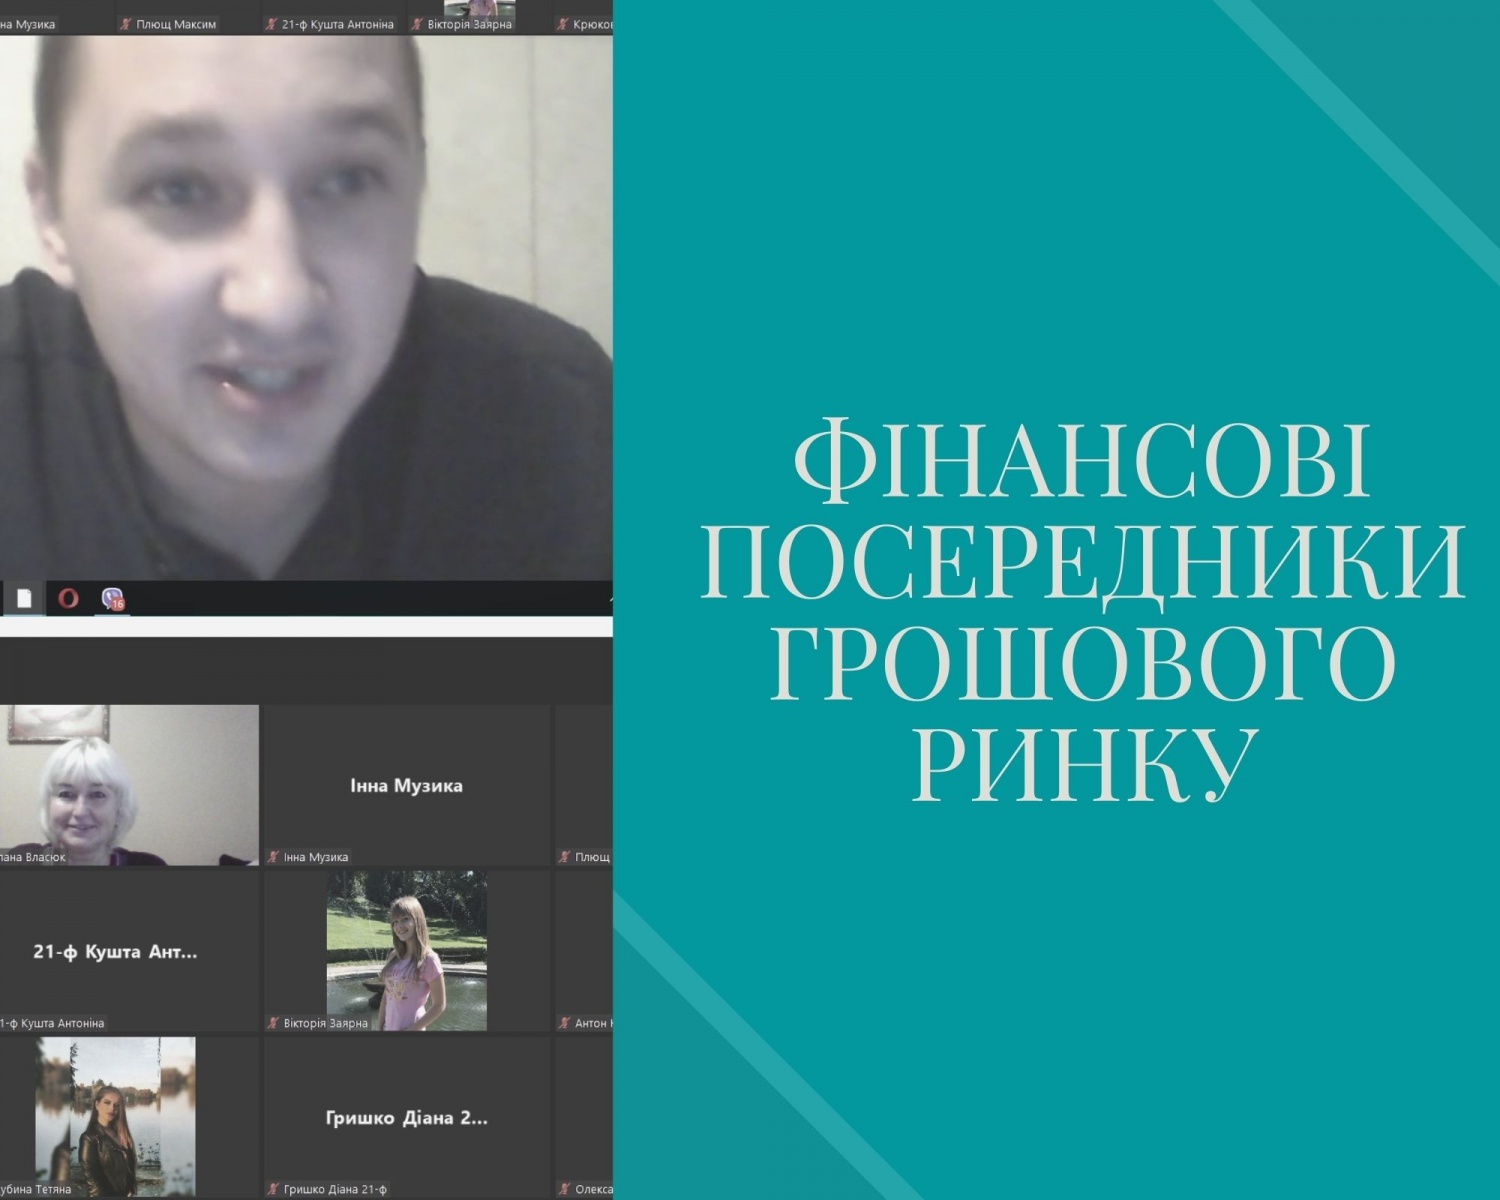This screenshot has height=1200, width=1500.
Task: Click muted mic icon beside Інна Музика label
Action: [273, 857]
